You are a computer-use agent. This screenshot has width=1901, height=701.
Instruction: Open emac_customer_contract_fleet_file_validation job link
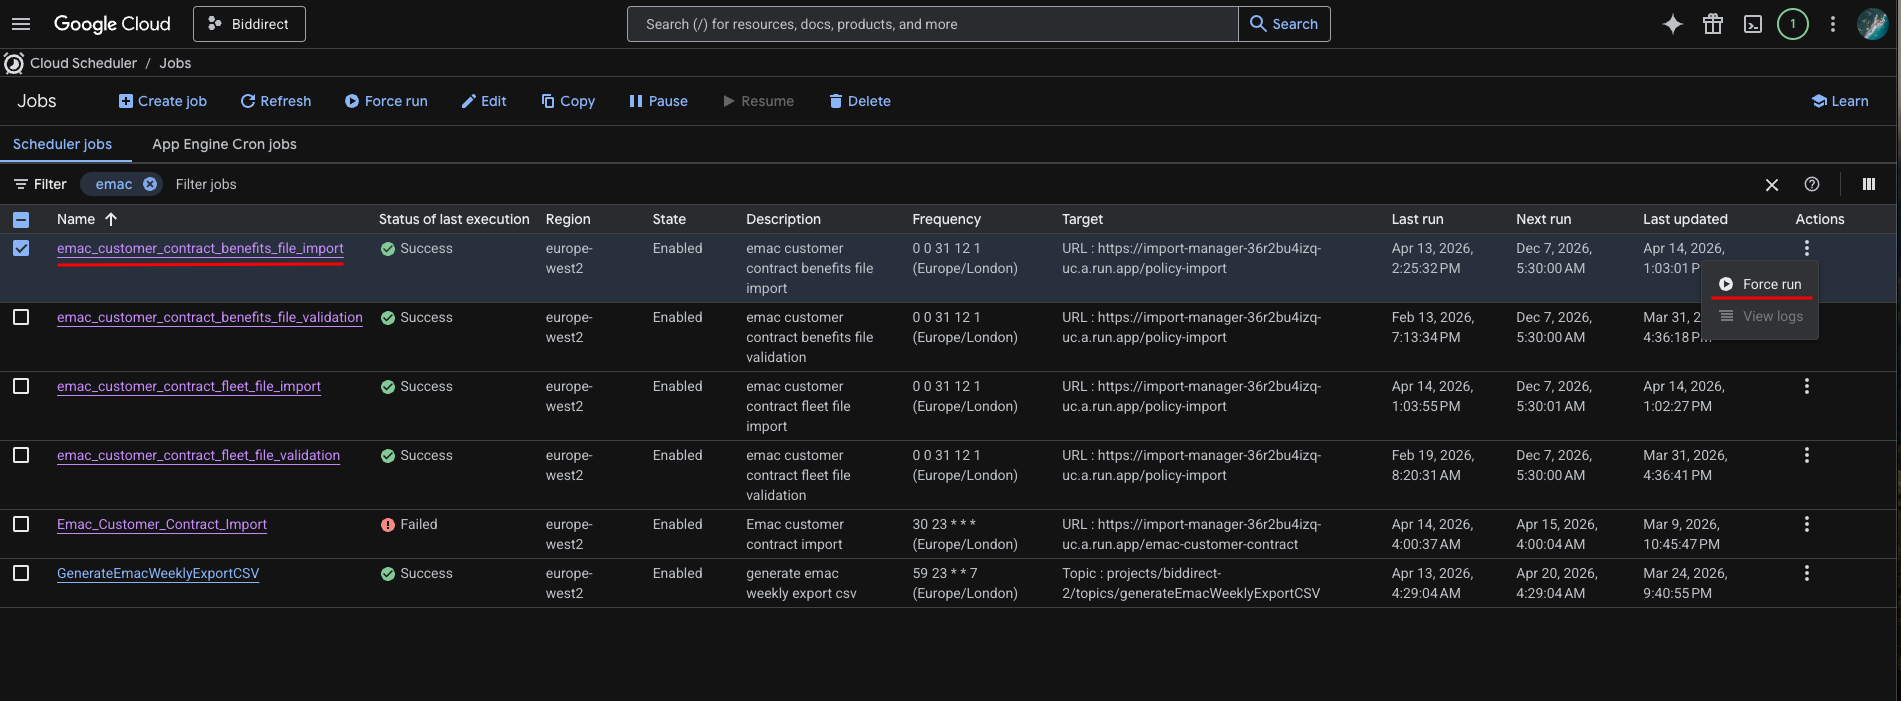pos(198,455)
